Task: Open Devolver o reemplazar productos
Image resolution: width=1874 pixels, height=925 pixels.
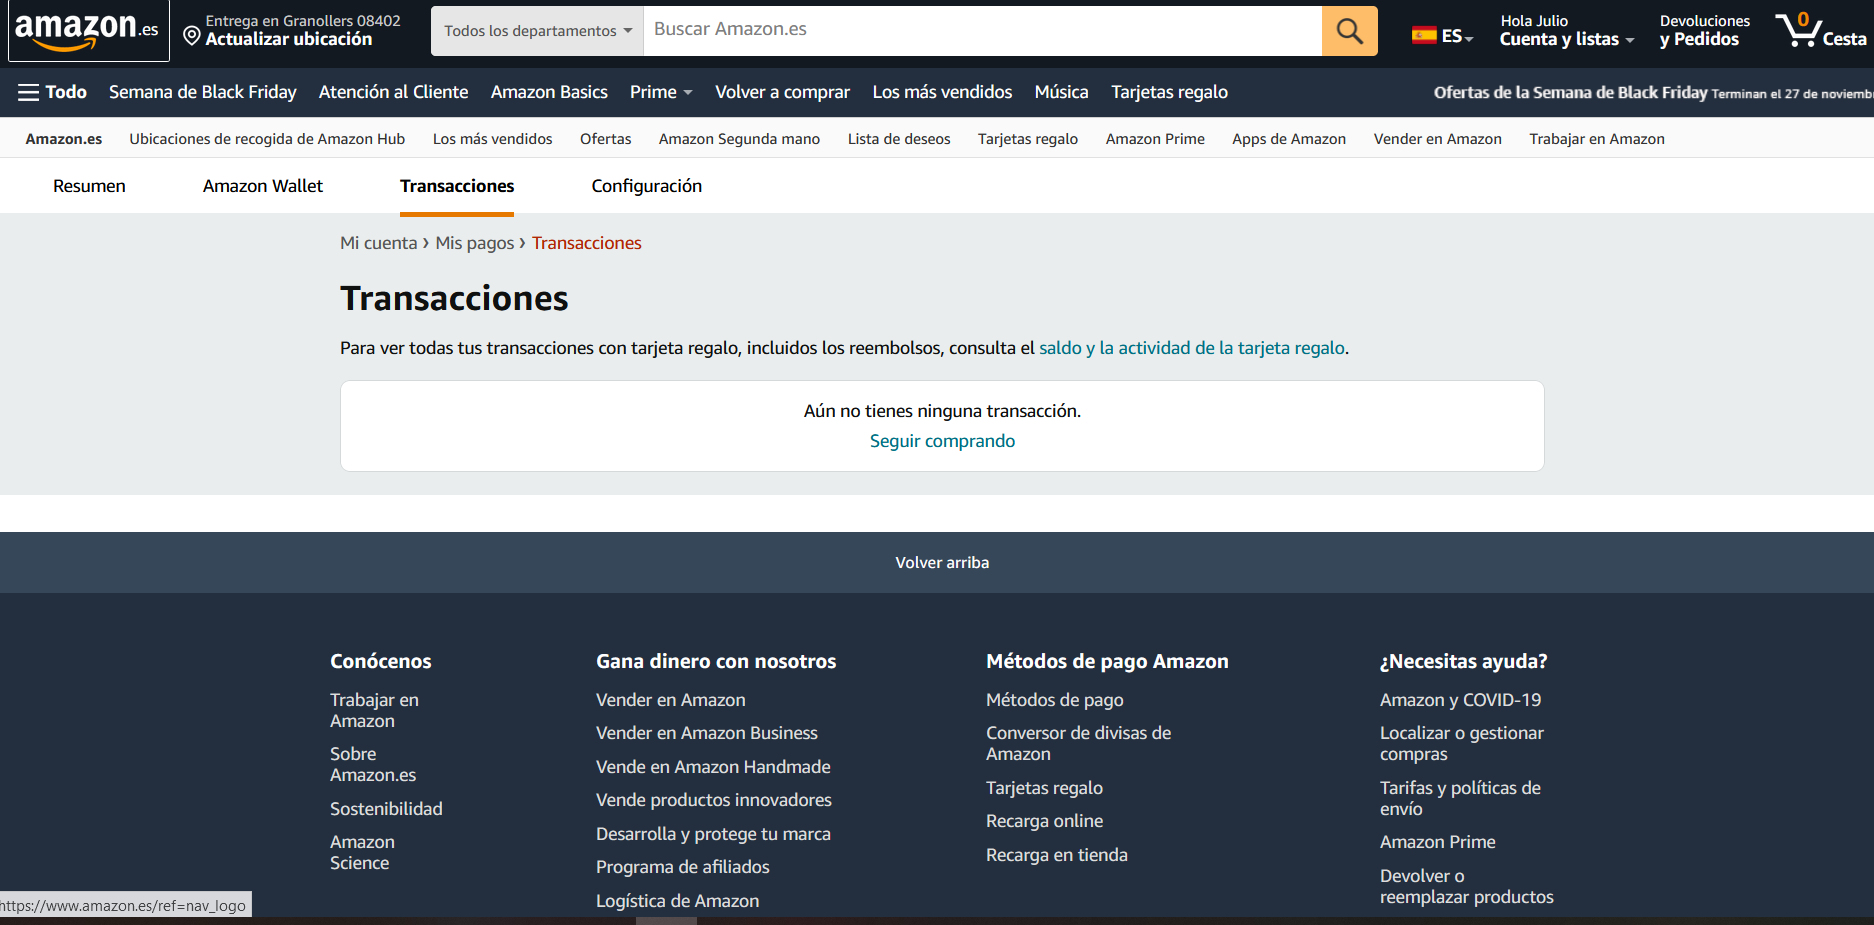Action: (1467, 886)
